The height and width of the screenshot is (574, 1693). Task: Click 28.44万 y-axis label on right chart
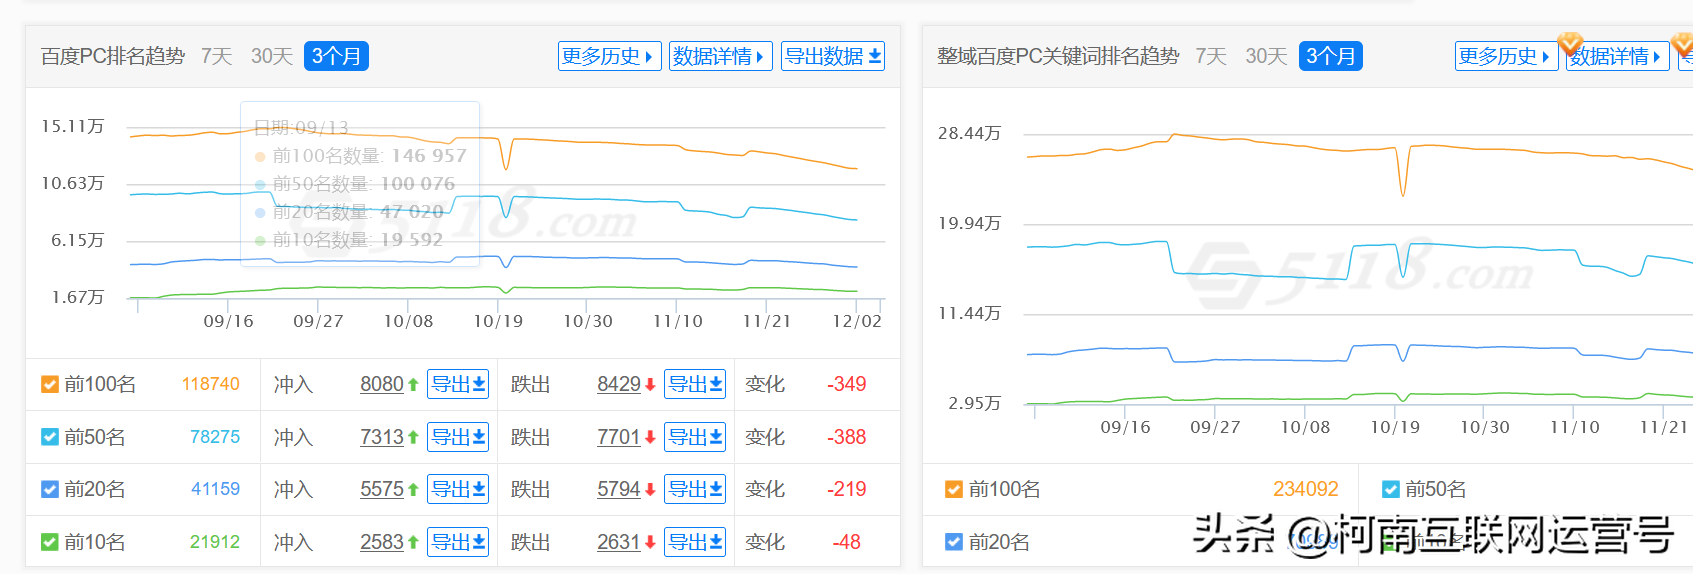click(969, 133)
